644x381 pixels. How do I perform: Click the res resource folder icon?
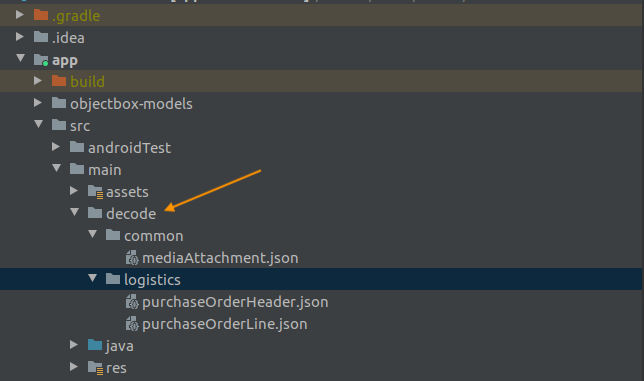pyautogui.click(x=95, y=368)
